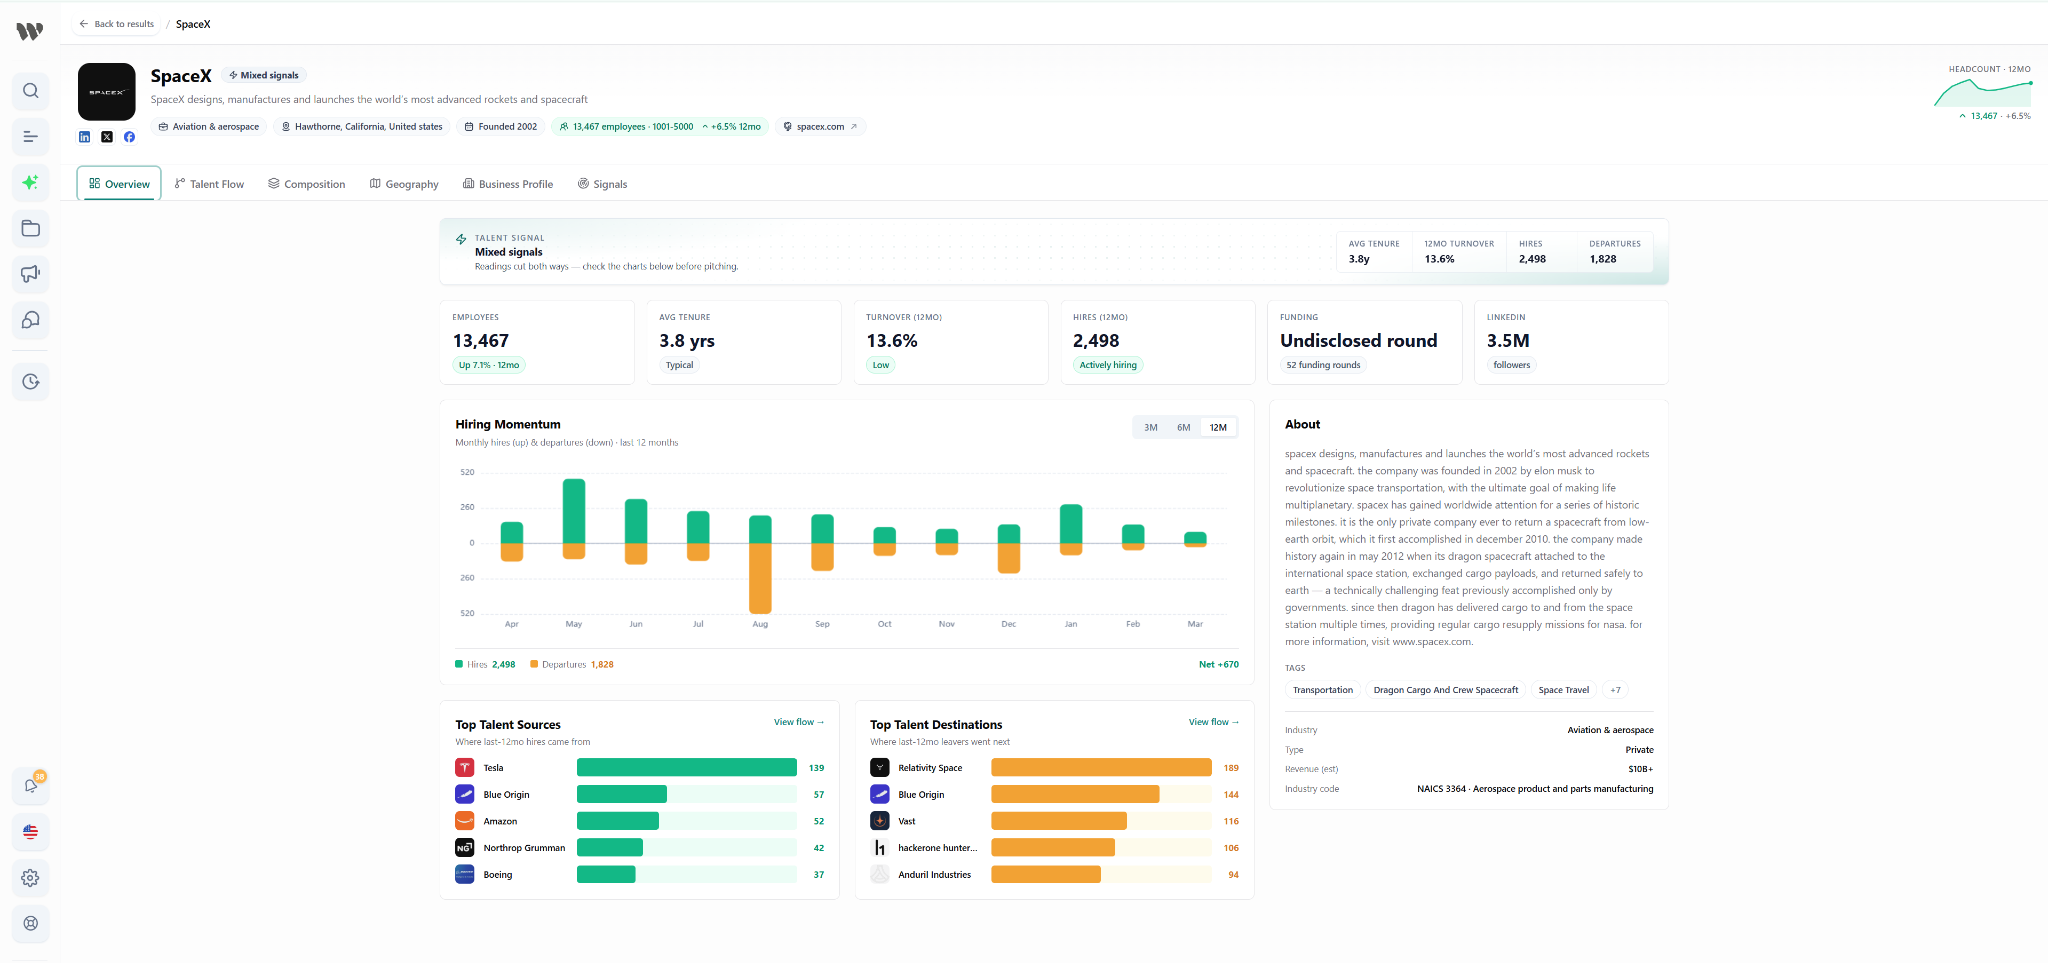Screen dimensions: 2048x963
Task: Click the Blue Origin row in Talent Sources
Action: pyautogui.click(x=640, y=795)
